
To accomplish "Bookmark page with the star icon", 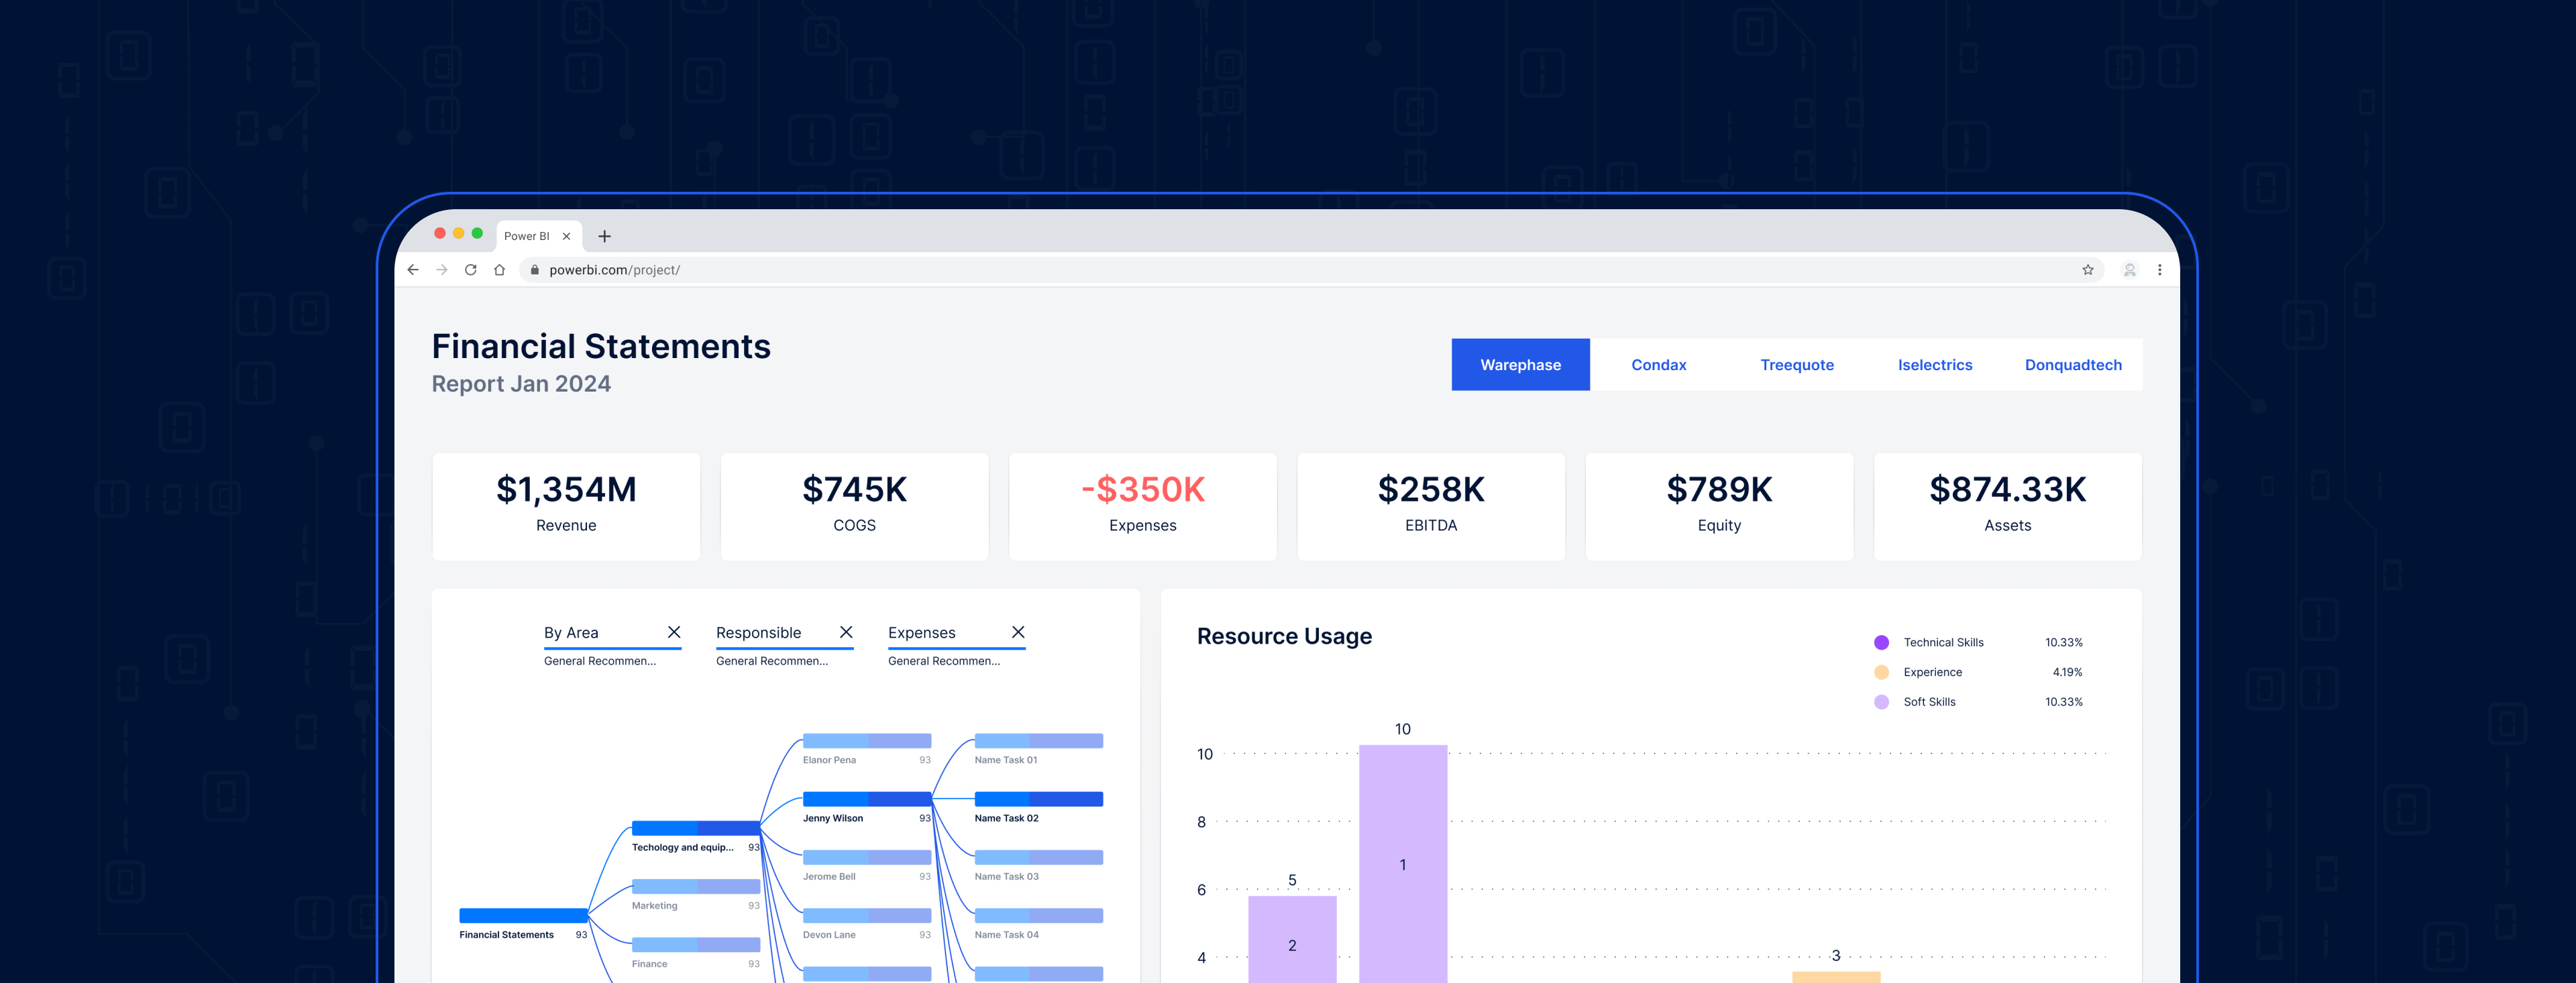I will point(2088,270).
